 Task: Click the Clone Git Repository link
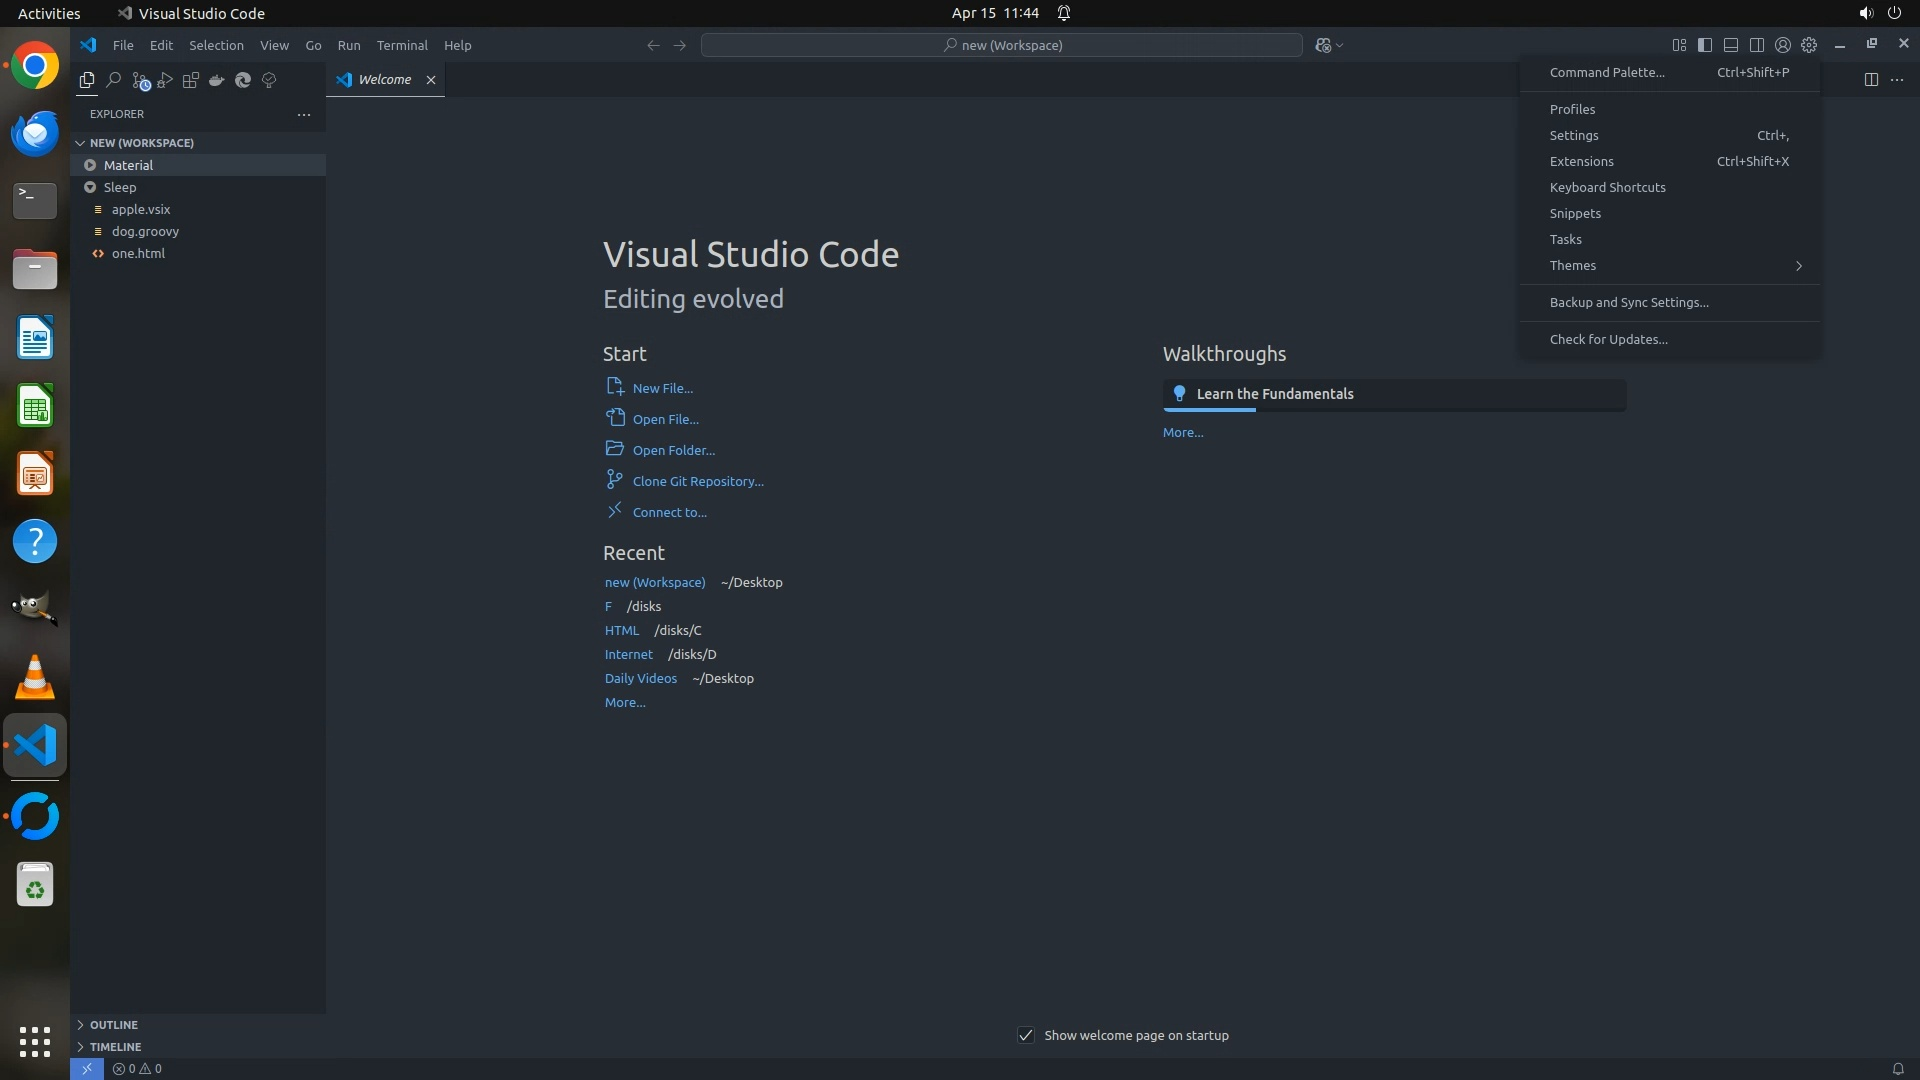tap(697, 481)
